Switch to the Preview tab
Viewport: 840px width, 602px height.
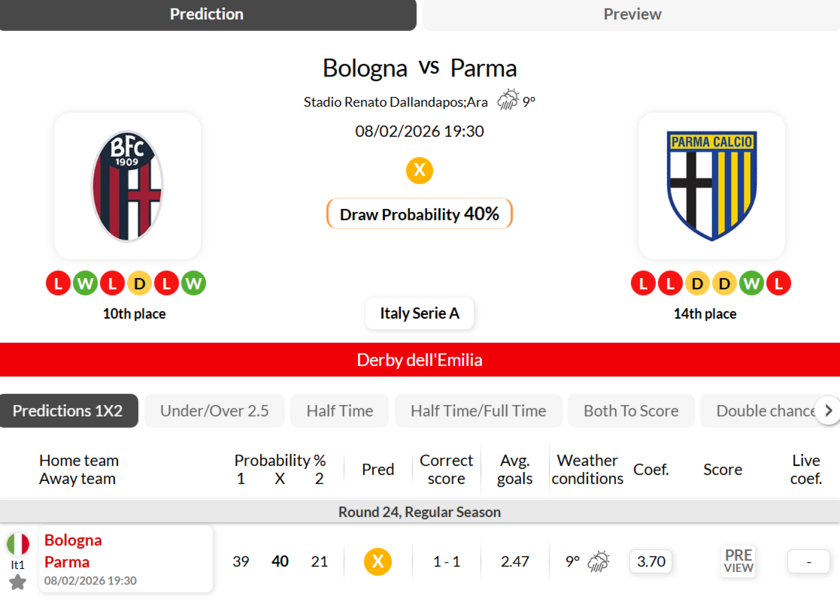(631, 14)
